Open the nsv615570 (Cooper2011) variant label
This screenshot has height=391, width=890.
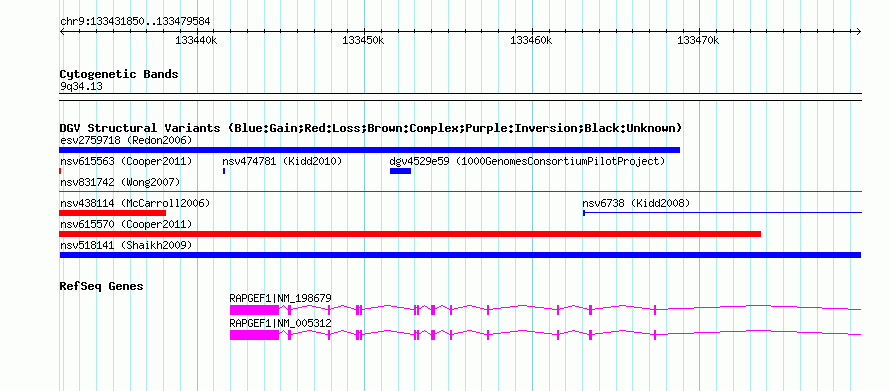click(126, 224)
